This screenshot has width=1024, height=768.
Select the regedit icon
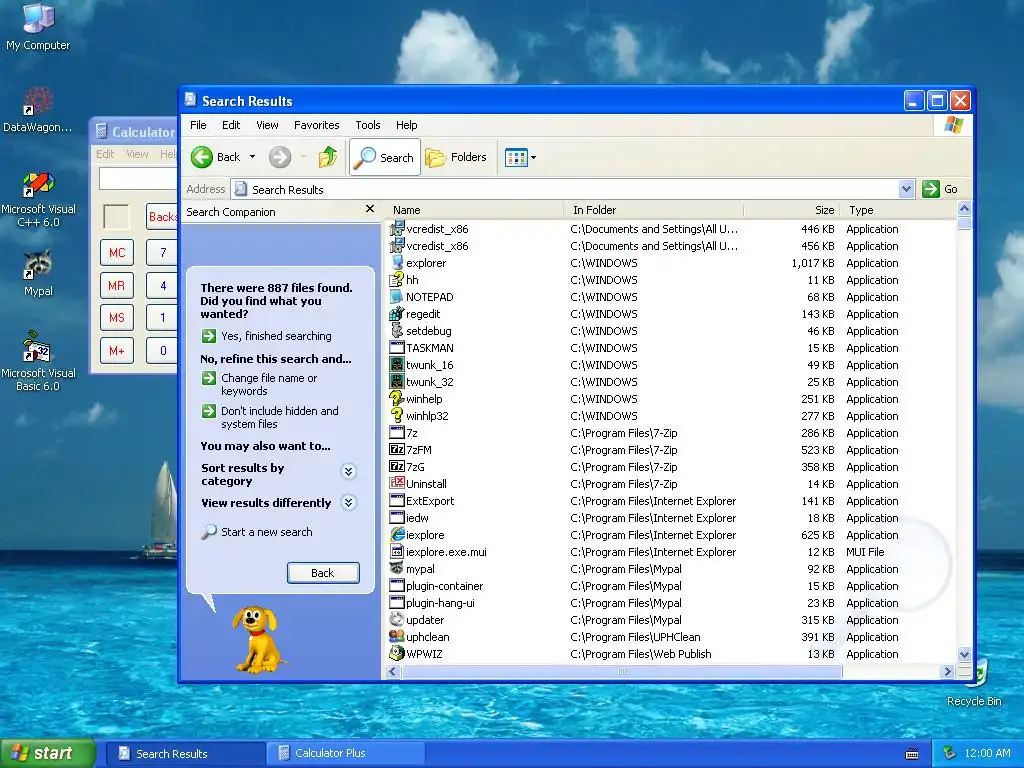(x=396, y=313)
